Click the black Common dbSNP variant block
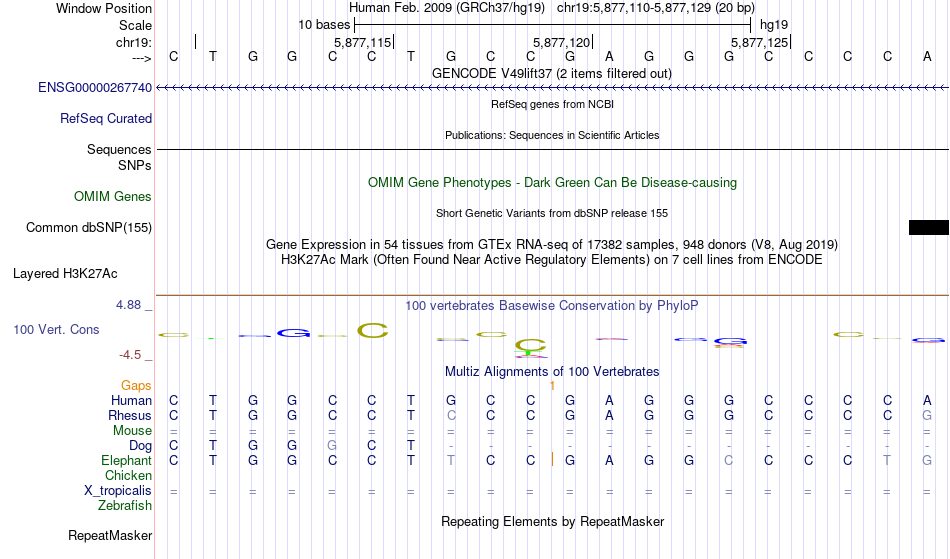The image size is (950, 559). (x=929, y=227)
